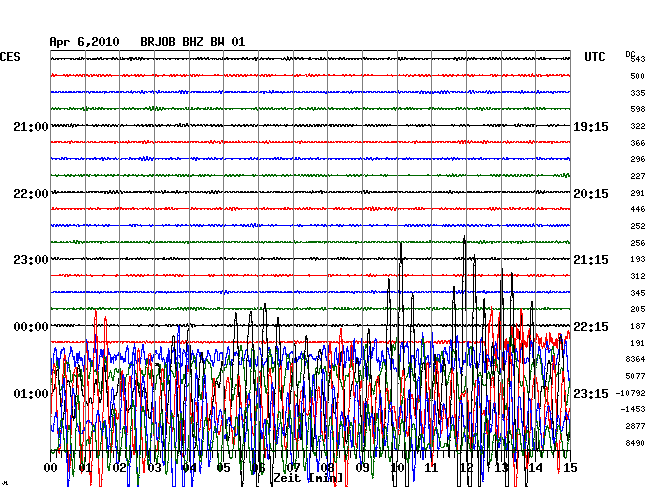650x494 pixels.
Task: Select minute tick label '05' on x-axis
Action: (x=223, y=468)
